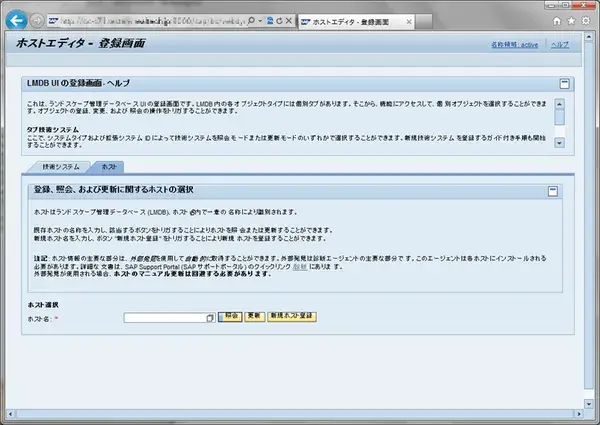Image resolution: width=600 pixels, height=425 pixels.
Task: Open the browser Home icon
Action: point(557,21)
